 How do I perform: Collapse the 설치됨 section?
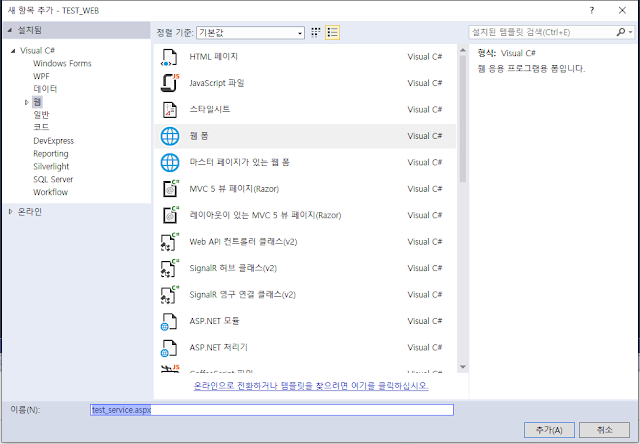click(9, 30)
